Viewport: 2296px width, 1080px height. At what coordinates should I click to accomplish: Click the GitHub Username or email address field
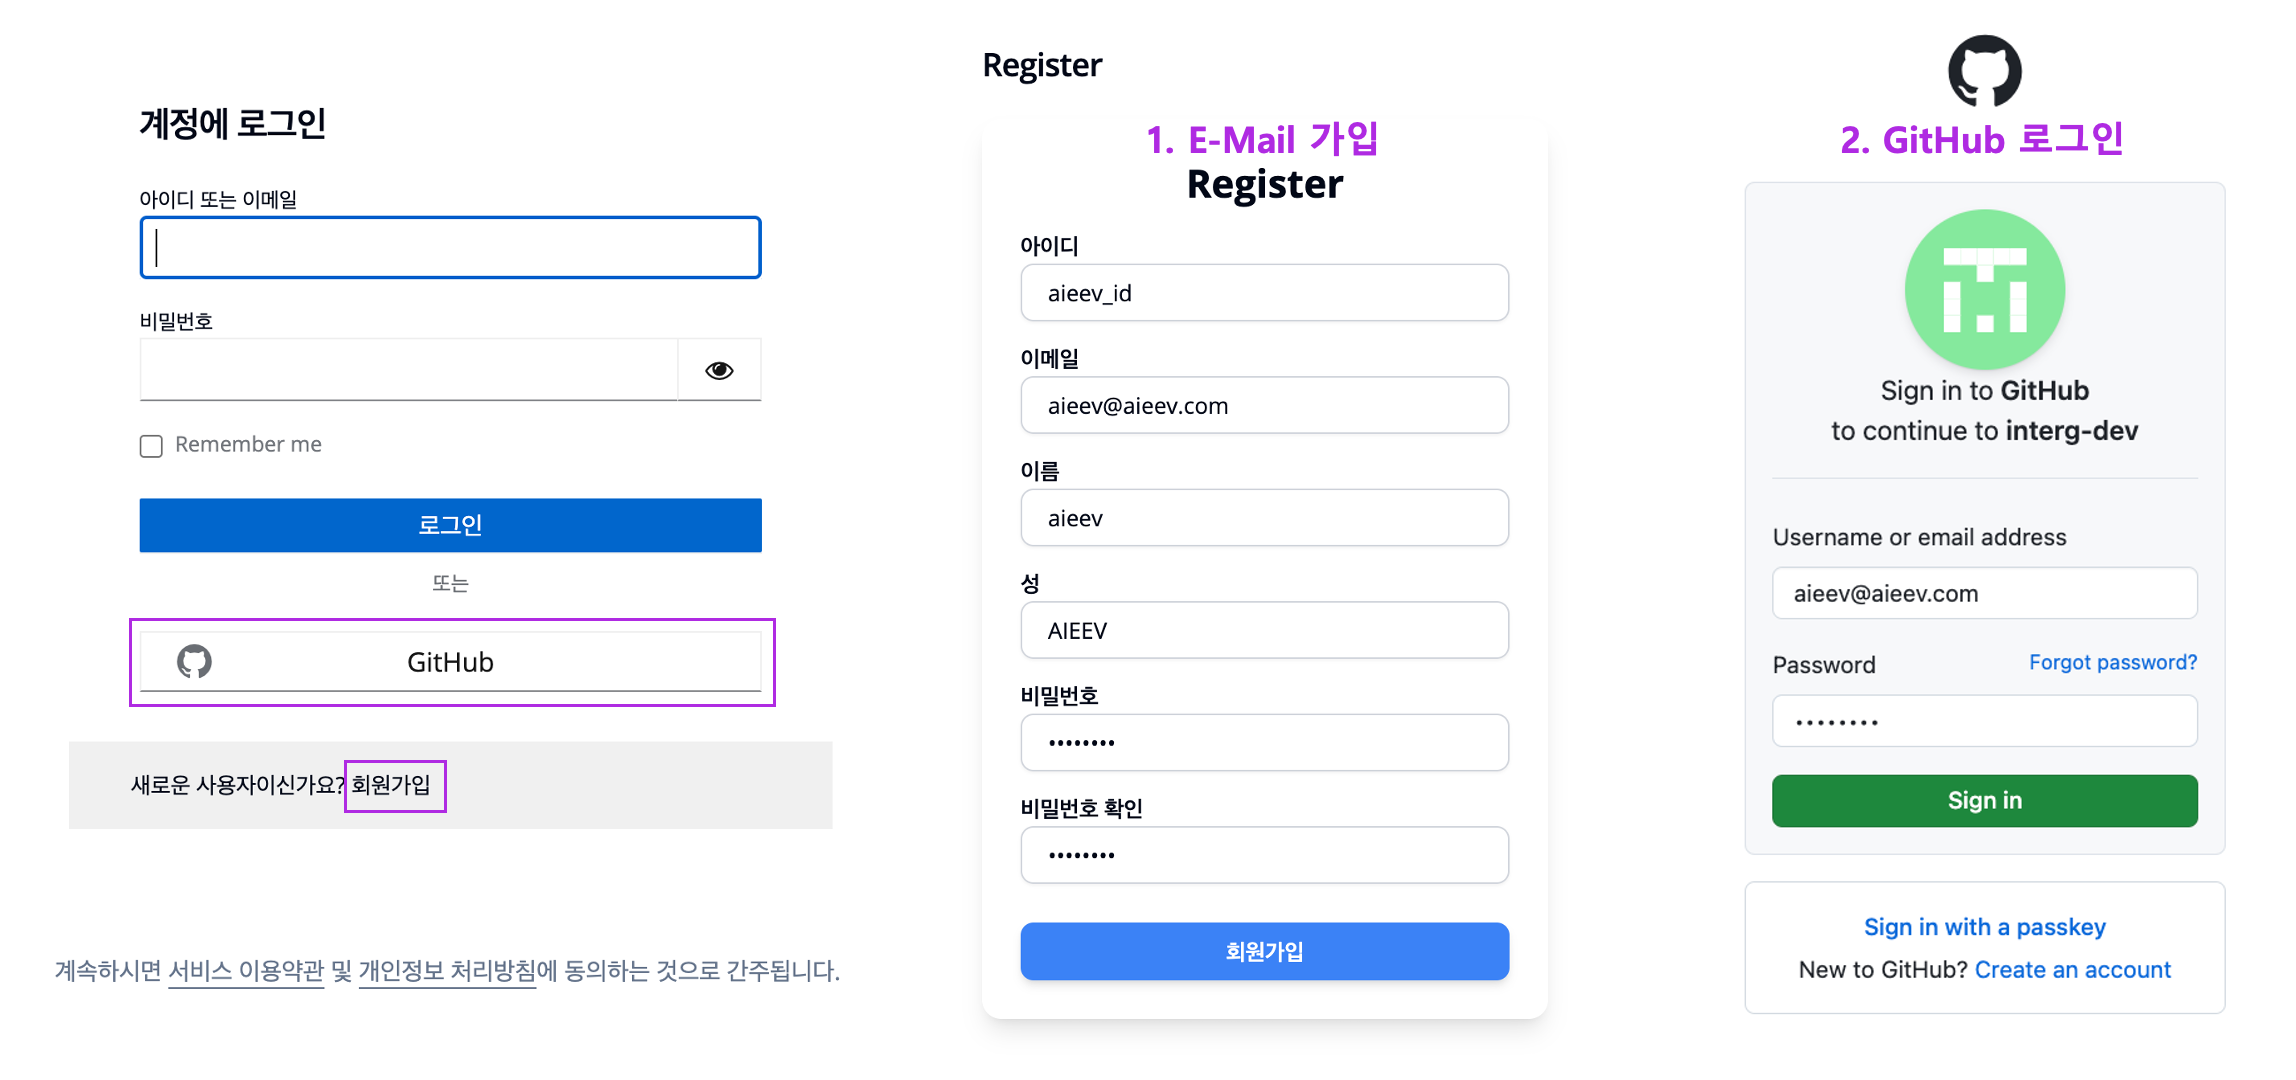point(1984,593)
